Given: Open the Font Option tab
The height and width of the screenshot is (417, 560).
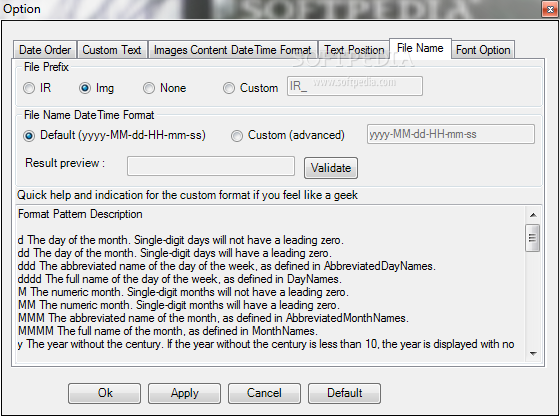Looking at the screenshot, I should coord(483,50).
